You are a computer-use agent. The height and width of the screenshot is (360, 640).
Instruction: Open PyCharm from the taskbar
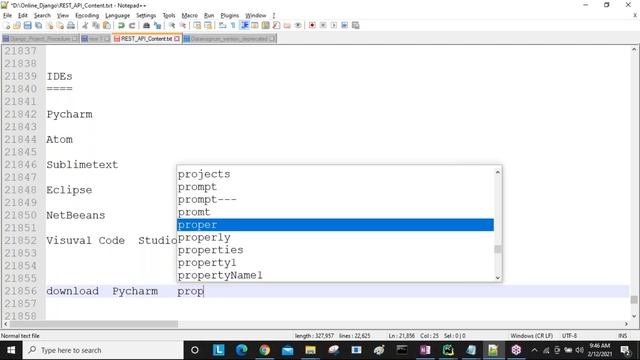[448, 350]
